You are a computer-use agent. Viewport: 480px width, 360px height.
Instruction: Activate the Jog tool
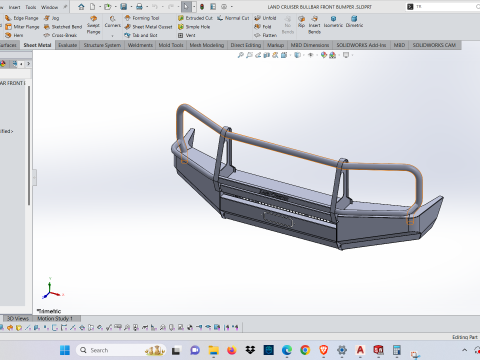(x=51, y=18)
